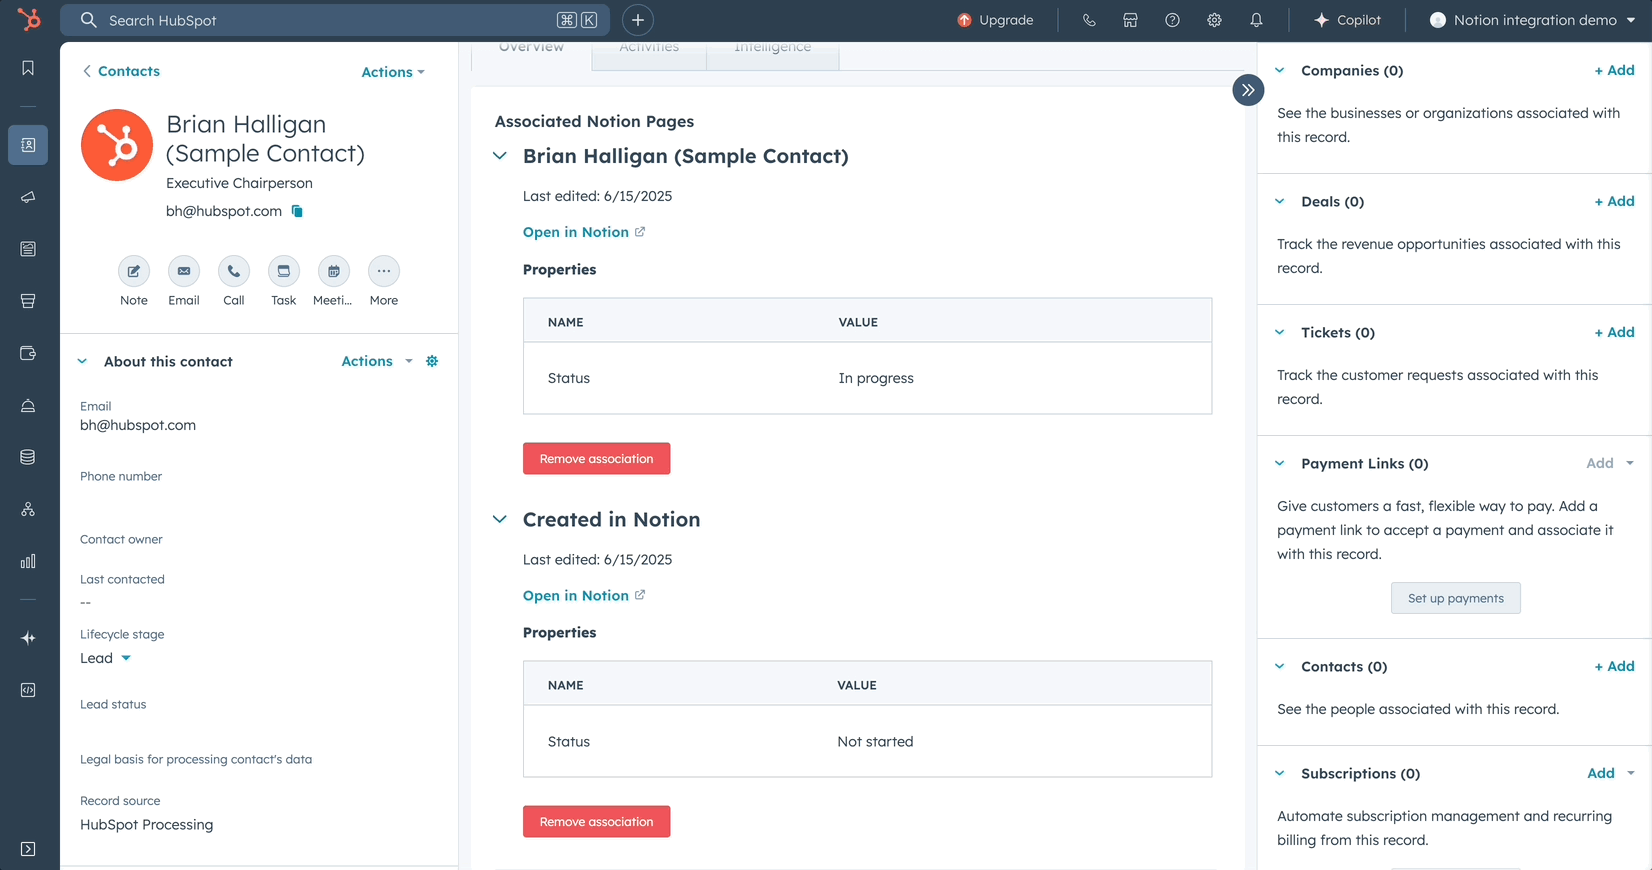Open the Settings gear in top bar

[x=1214, y=20]
